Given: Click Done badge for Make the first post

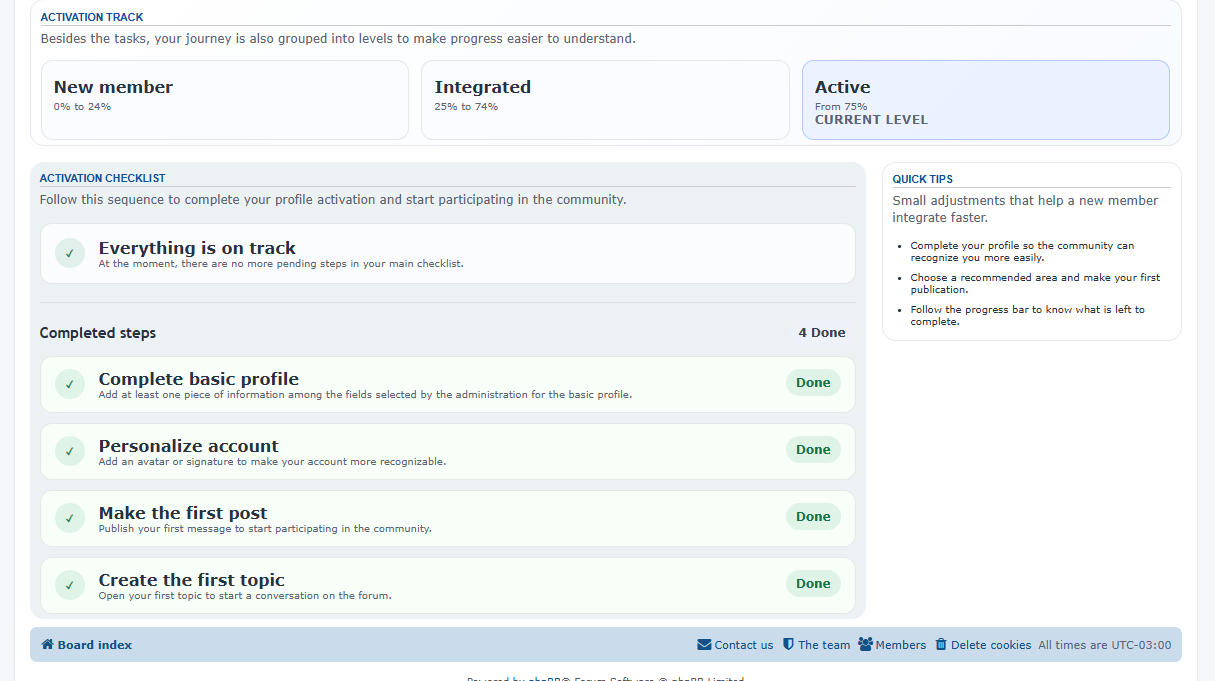Looking at the screenshot, I should (813, 517).
